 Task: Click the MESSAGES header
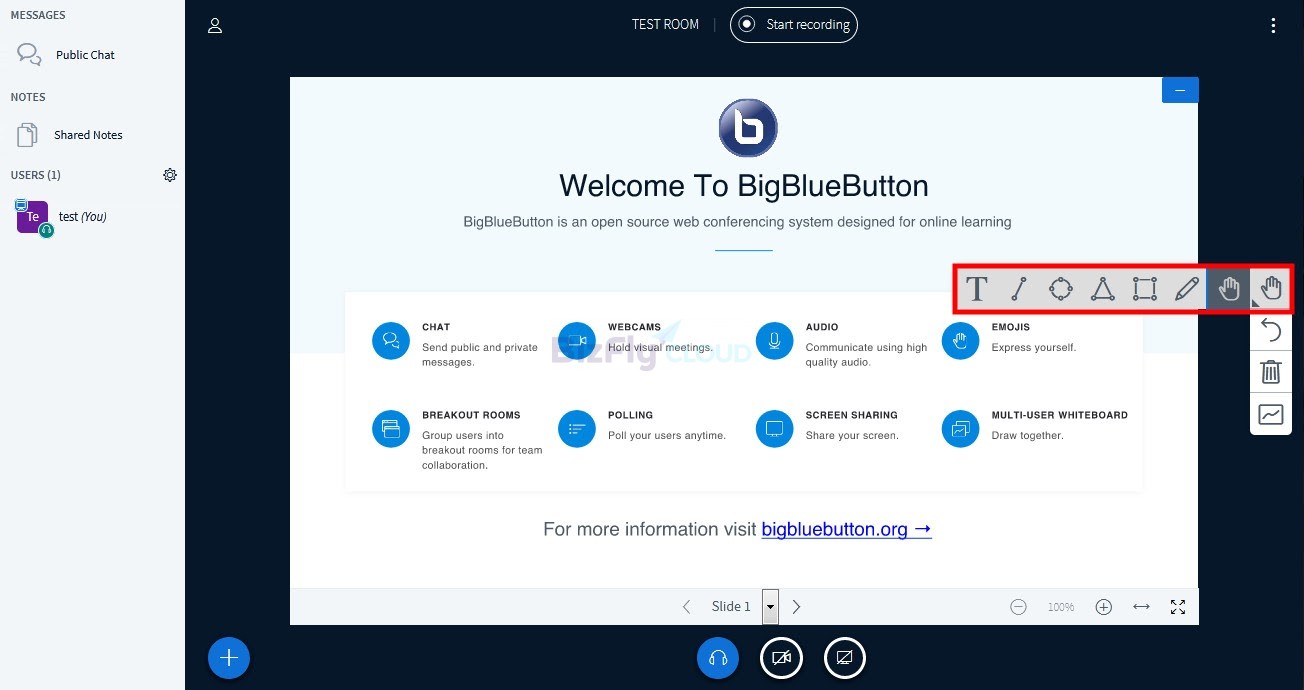(38, 15)
